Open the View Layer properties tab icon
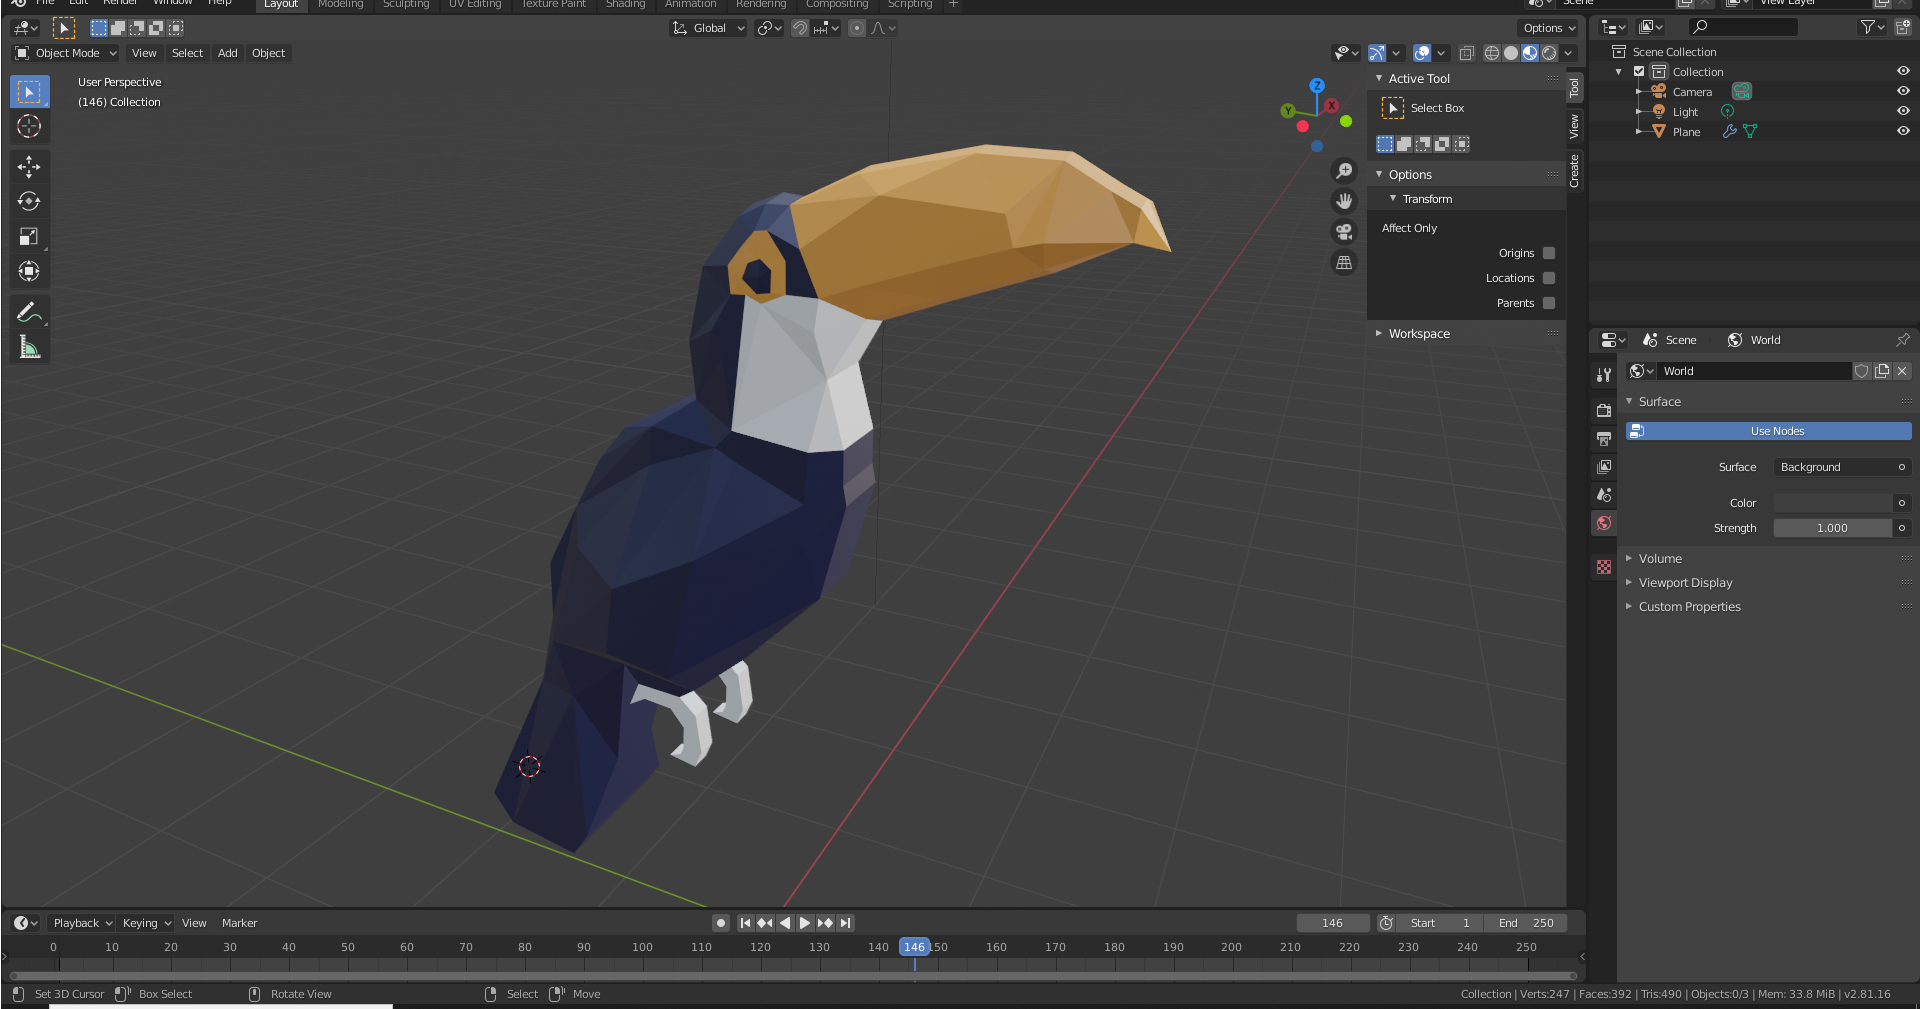The image size is (1920, 1009). tap(1604, 466)
